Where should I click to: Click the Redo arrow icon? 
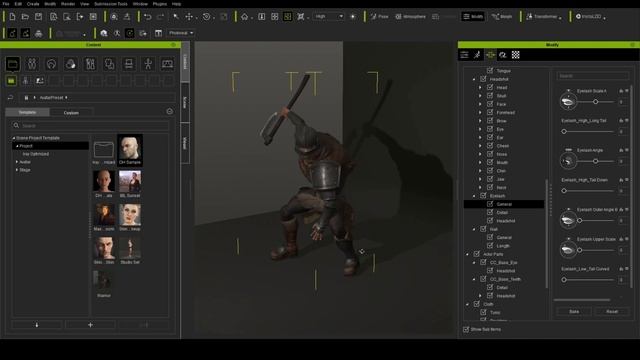pos(161,17)
